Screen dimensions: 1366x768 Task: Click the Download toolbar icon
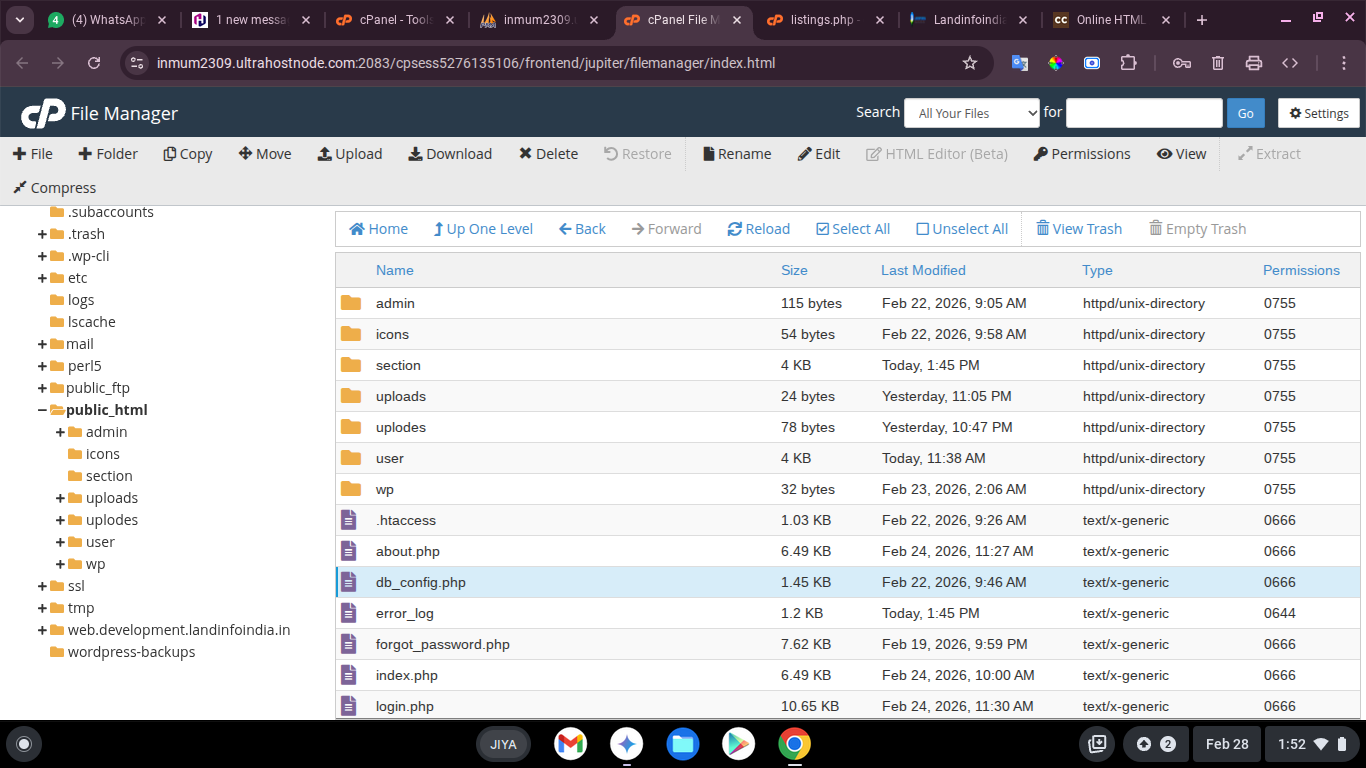(x=415, y=154)
